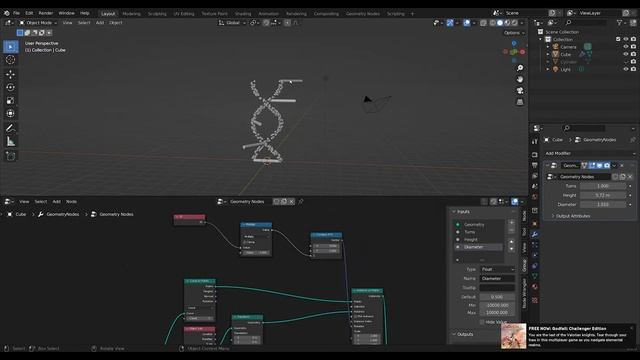Image resolution: width=640 pixels, height=360 pixels.
Task: Switch orthographic view with grid icon
Action: (520, 102)
